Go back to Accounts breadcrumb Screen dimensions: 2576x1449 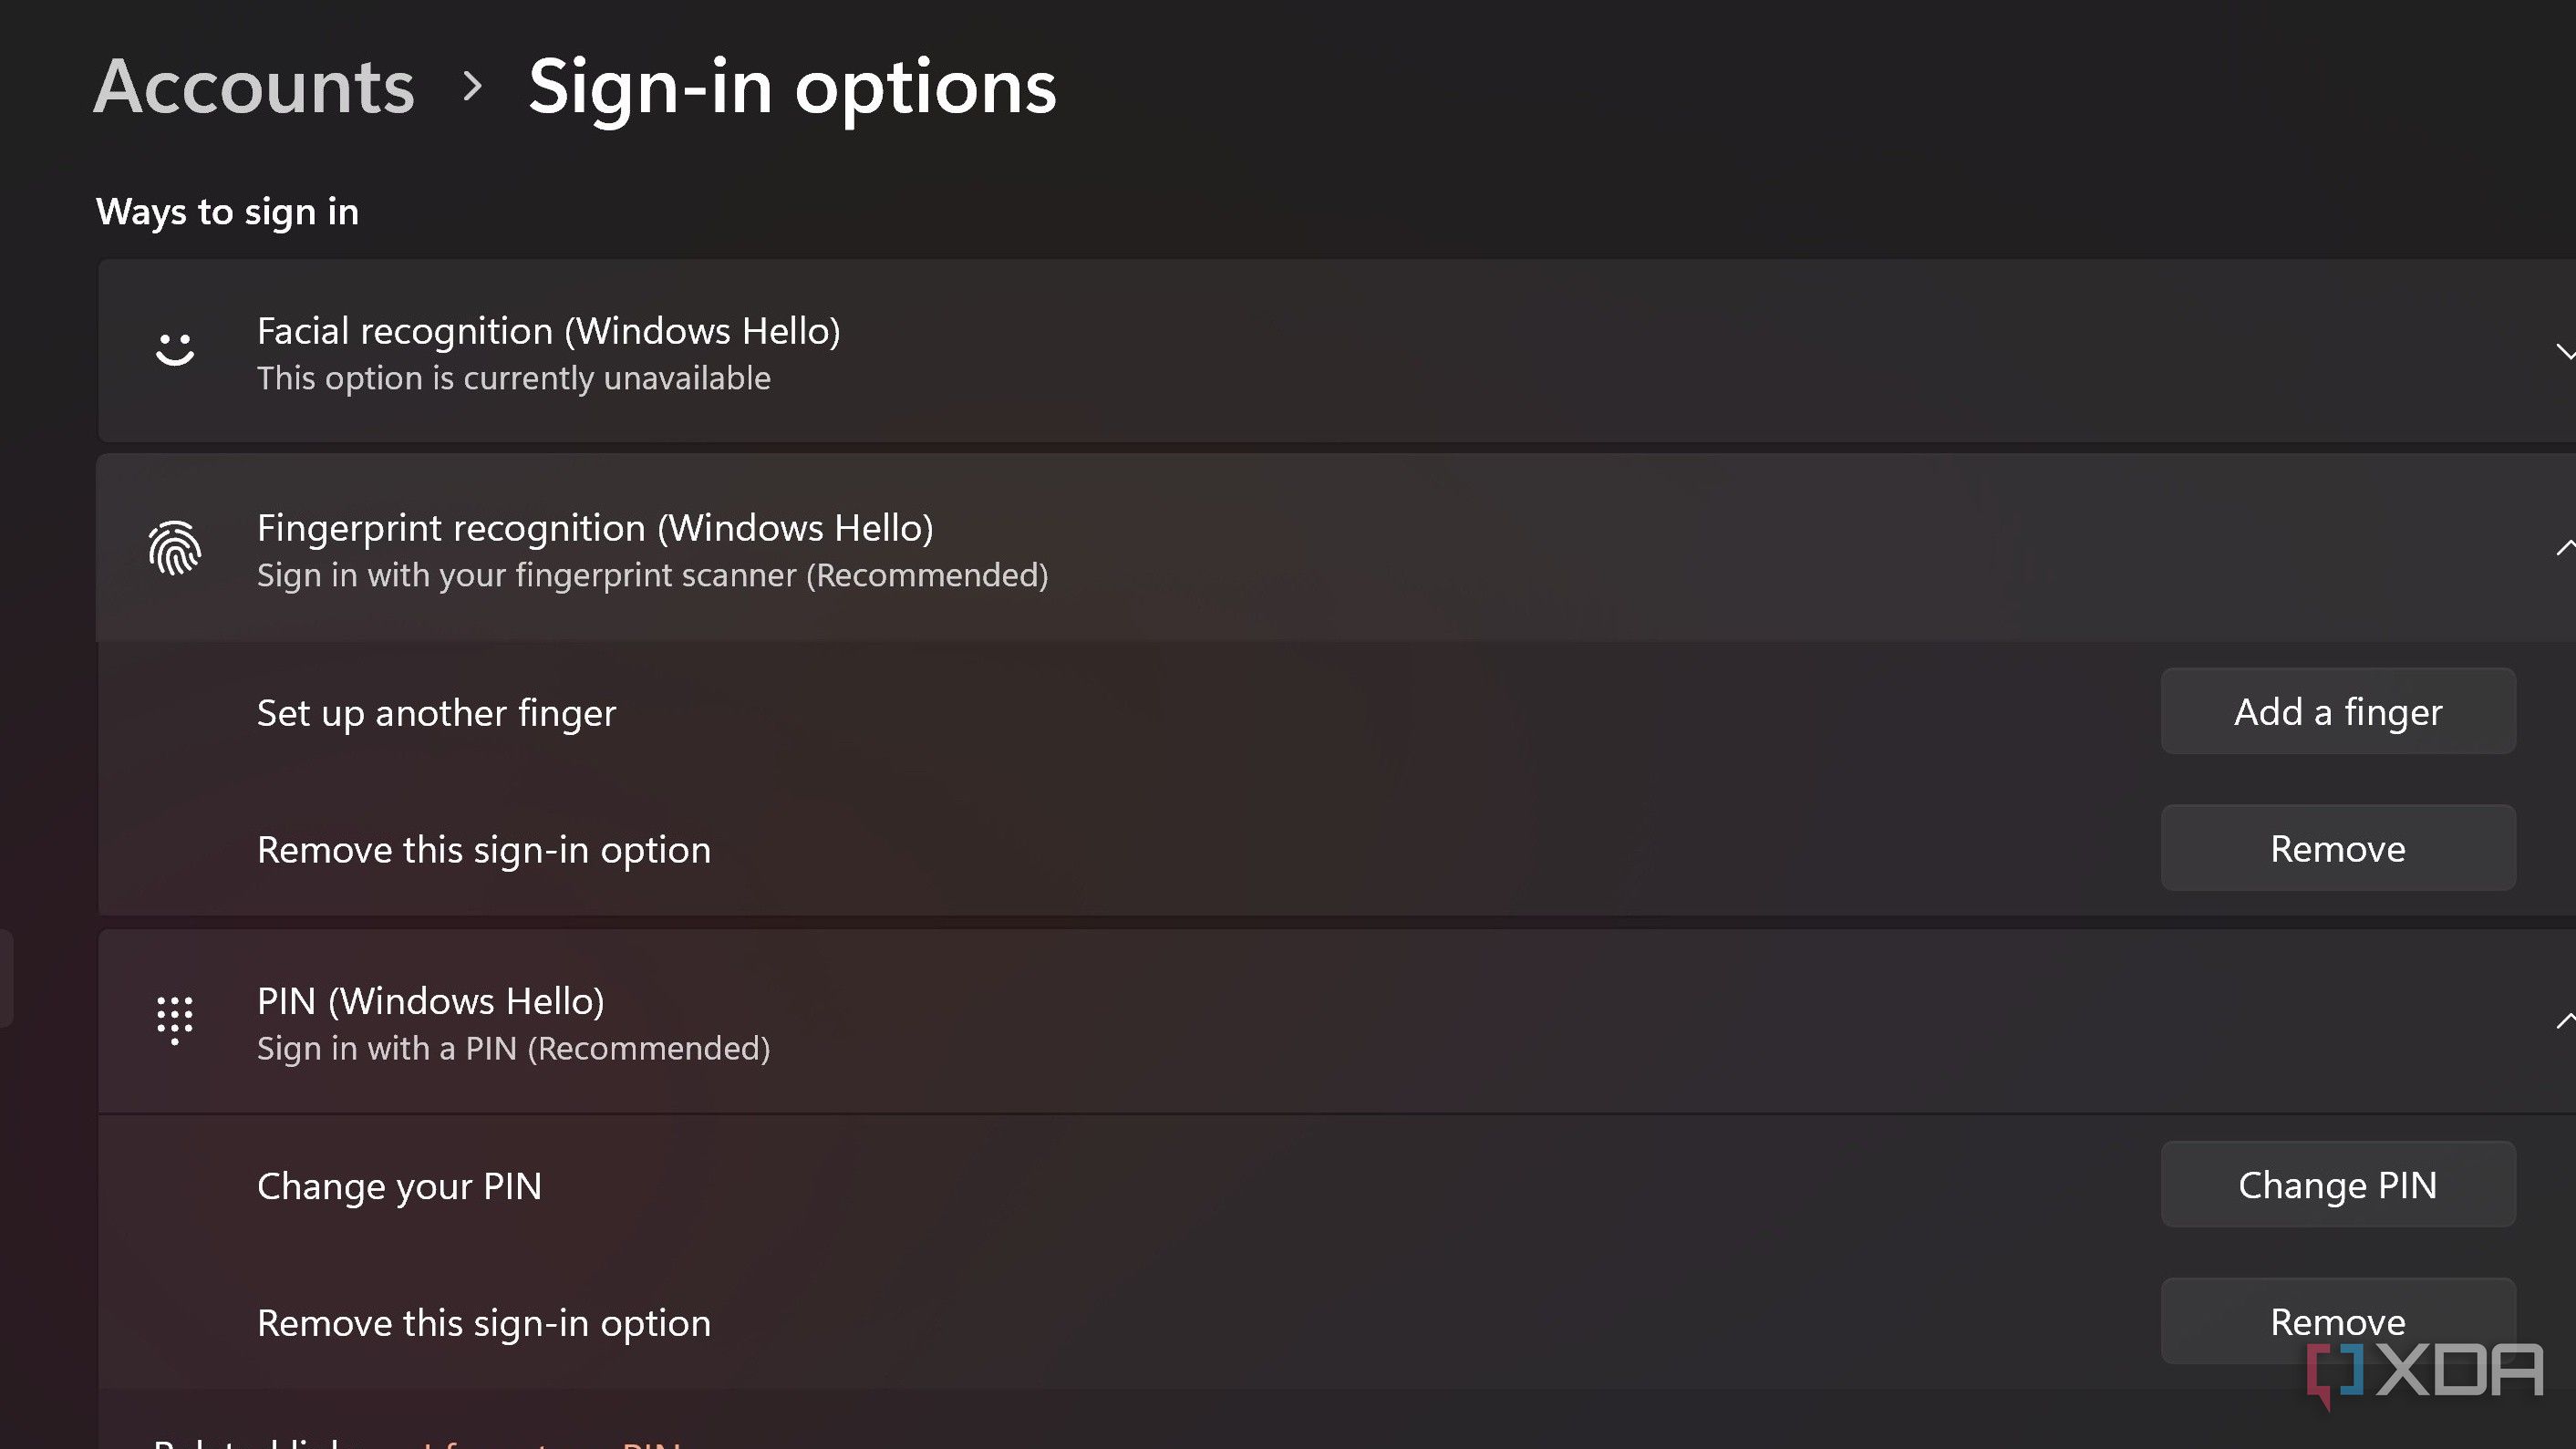pos(254,86)
